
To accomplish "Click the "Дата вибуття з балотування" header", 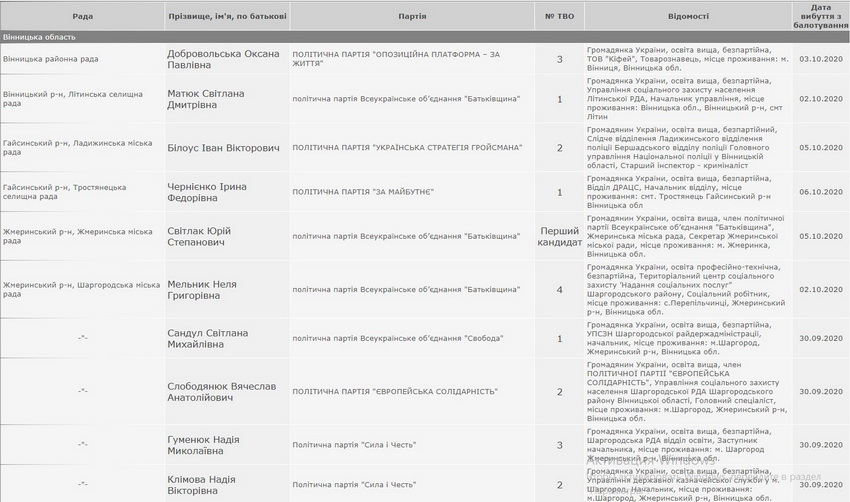I will (x=821, y=16).
